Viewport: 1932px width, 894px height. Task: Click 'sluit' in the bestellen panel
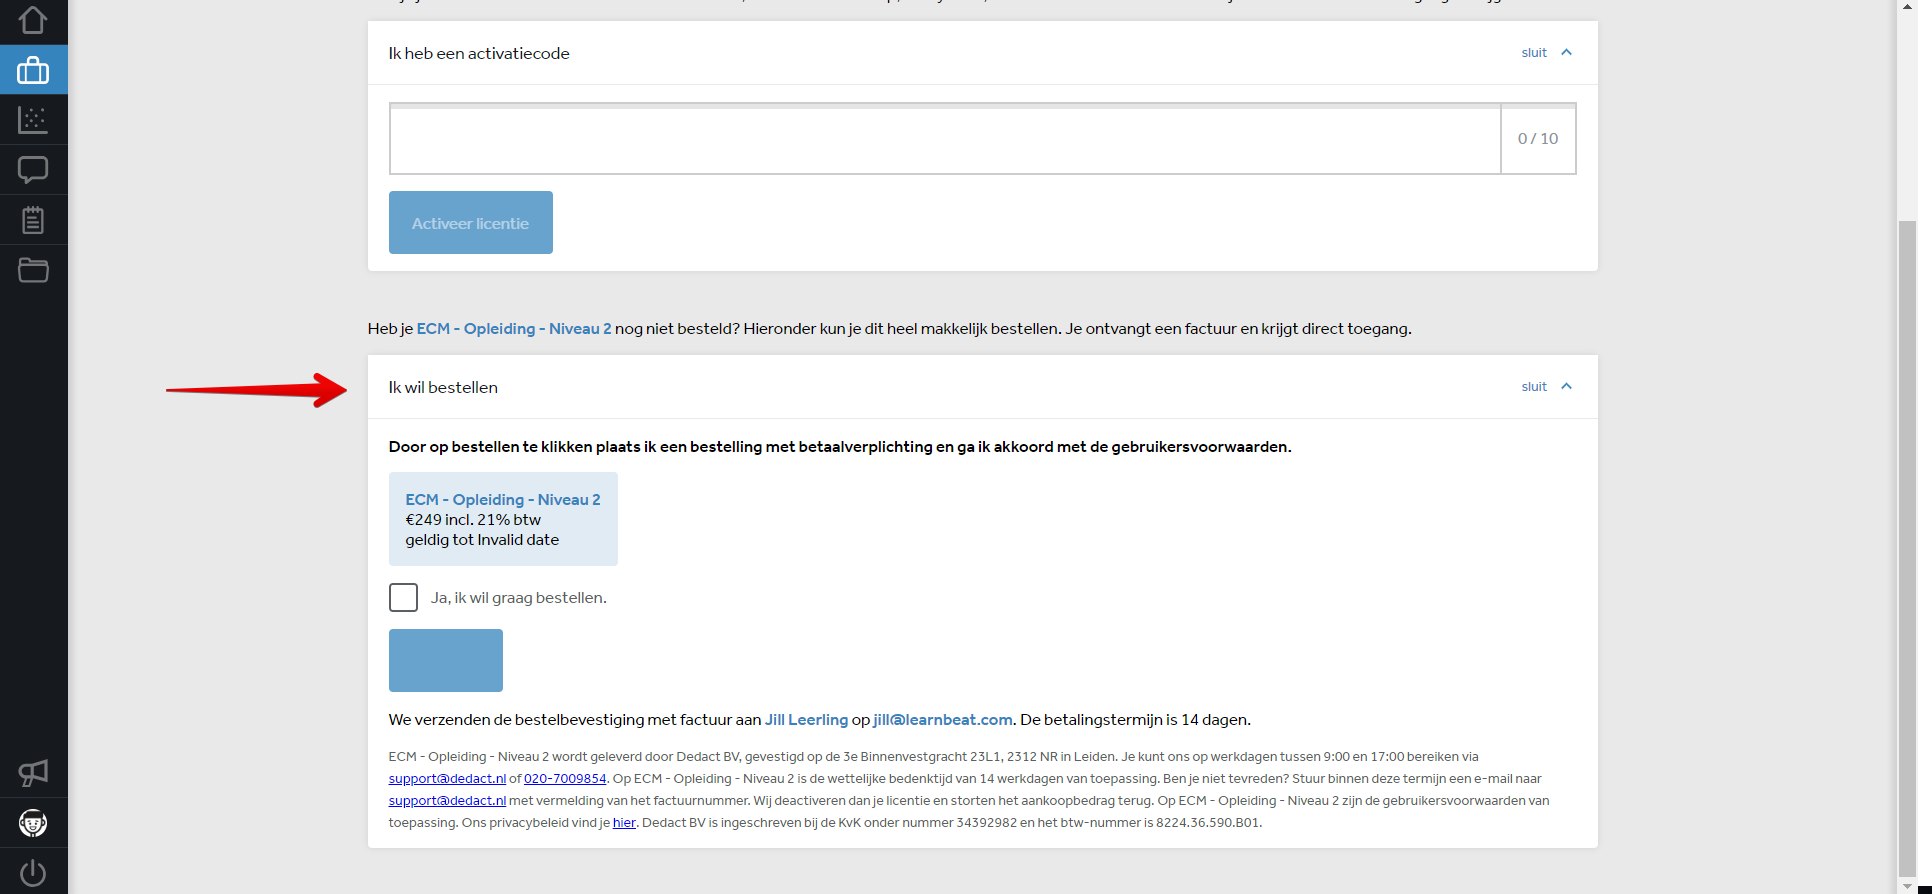click(1534, 387)
